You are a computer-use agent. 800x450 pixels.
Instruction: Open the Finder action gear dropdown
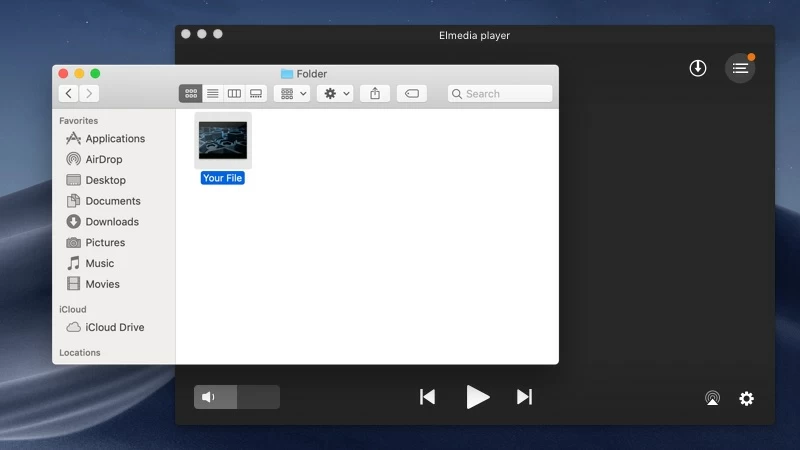click(x=335, y=93)
